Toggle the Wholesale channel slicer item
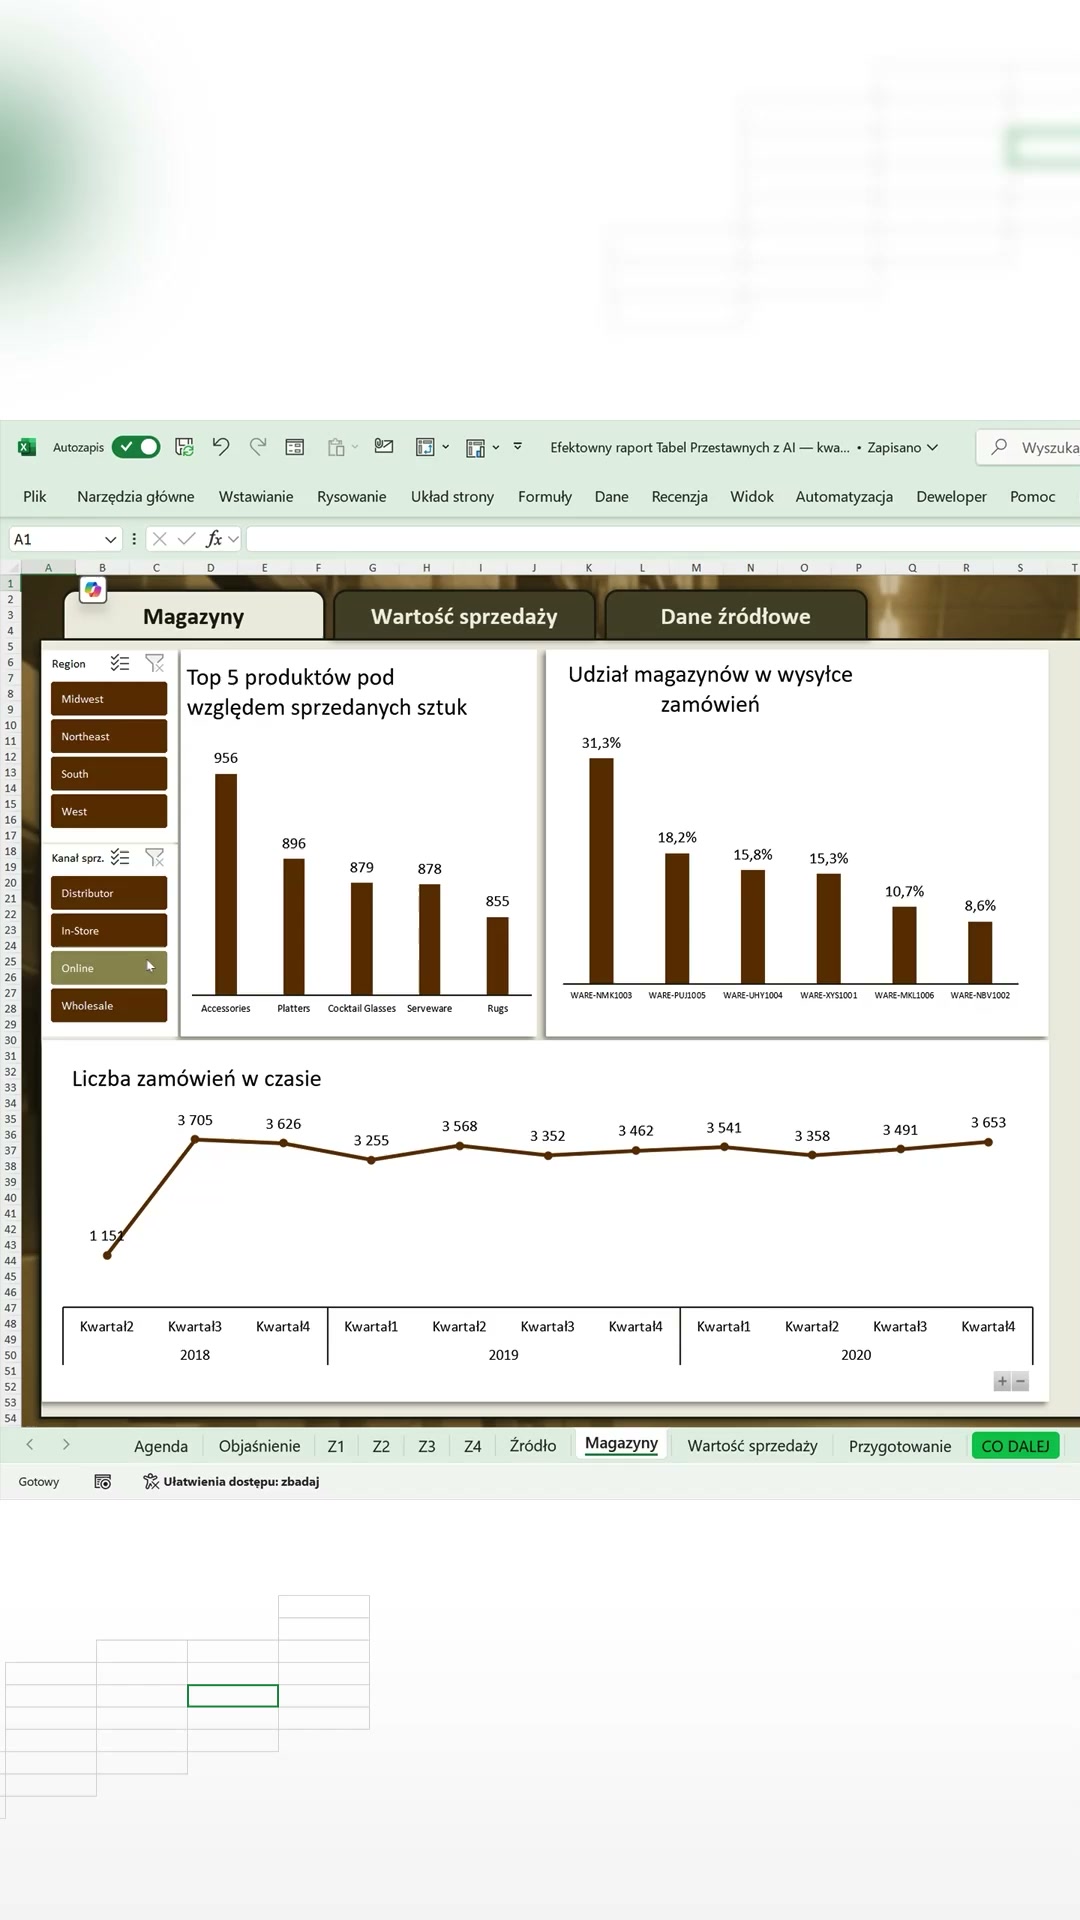 pos(109,1005)
